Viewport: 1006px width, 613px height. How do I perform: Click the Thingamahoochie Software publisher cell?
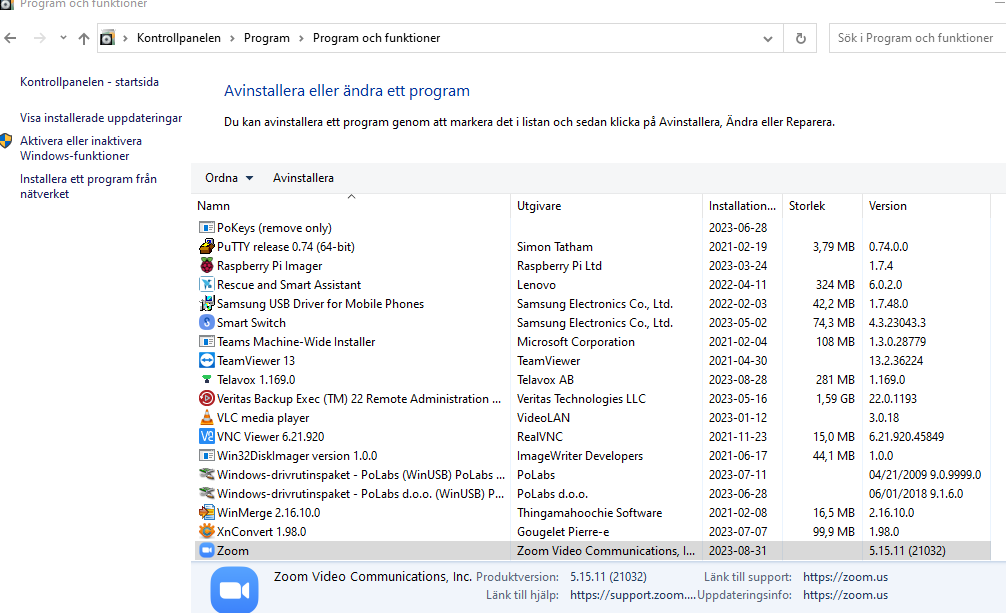590,513
